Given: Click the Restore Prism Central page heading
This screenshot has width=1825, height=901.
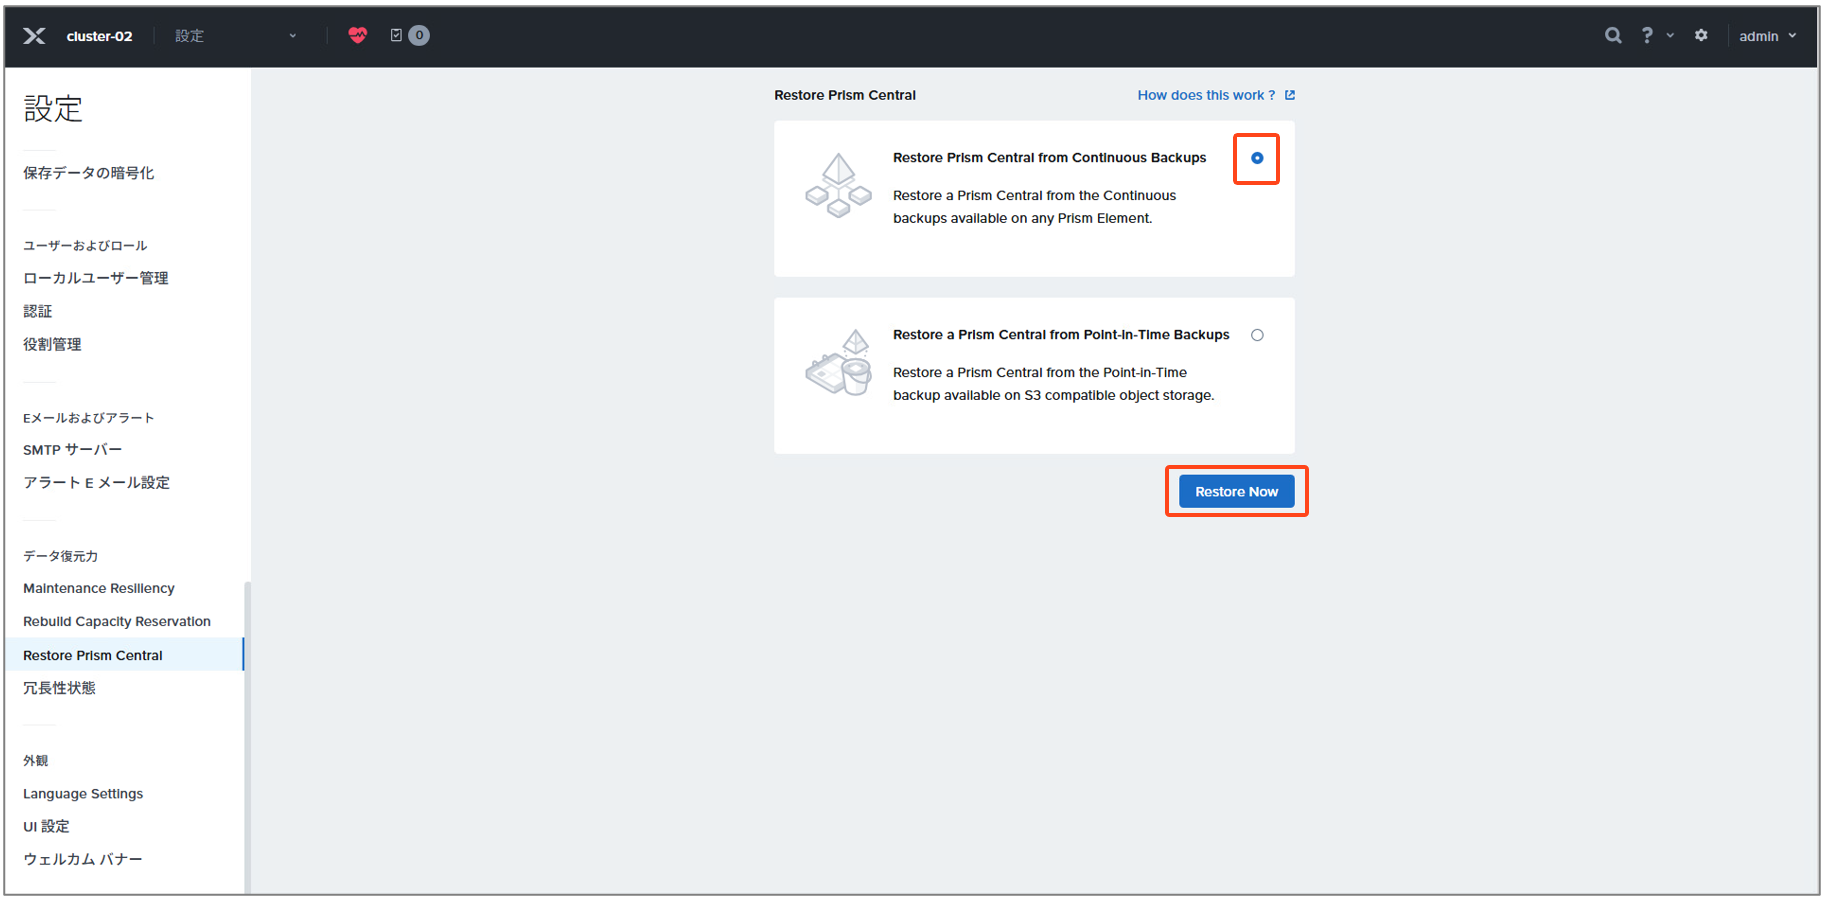Looking at the screenshot, I should [x=845, y=95].
